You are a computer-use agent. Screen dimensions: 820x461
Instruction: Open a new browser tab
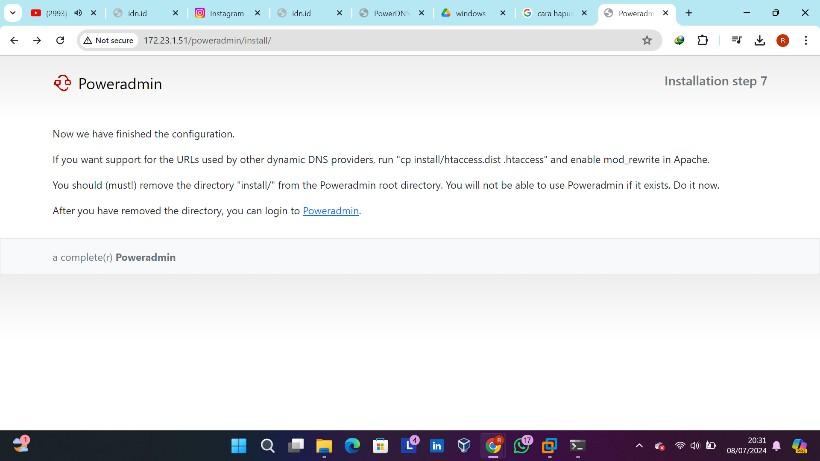coord(689,13)
